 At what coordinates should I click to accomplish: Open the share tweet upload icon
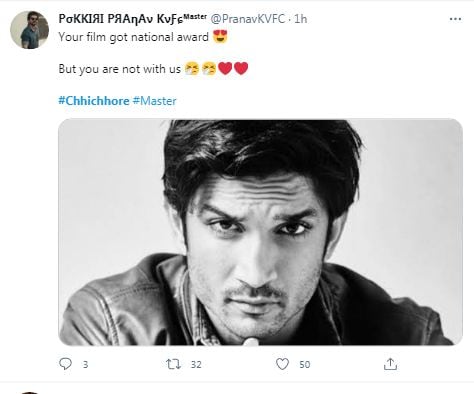click(390, 364)
